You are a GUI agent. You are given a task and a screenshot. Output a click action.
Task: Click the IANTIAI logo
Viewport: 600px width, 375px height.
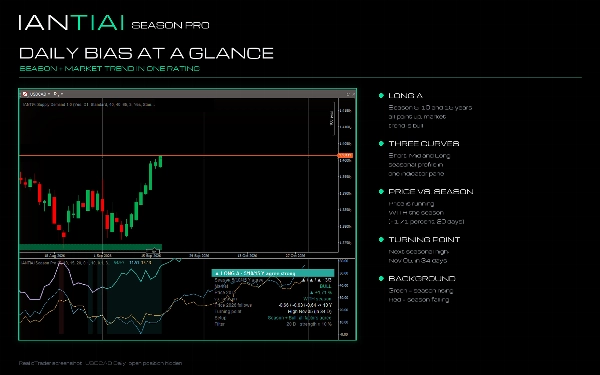click(71, 23)
